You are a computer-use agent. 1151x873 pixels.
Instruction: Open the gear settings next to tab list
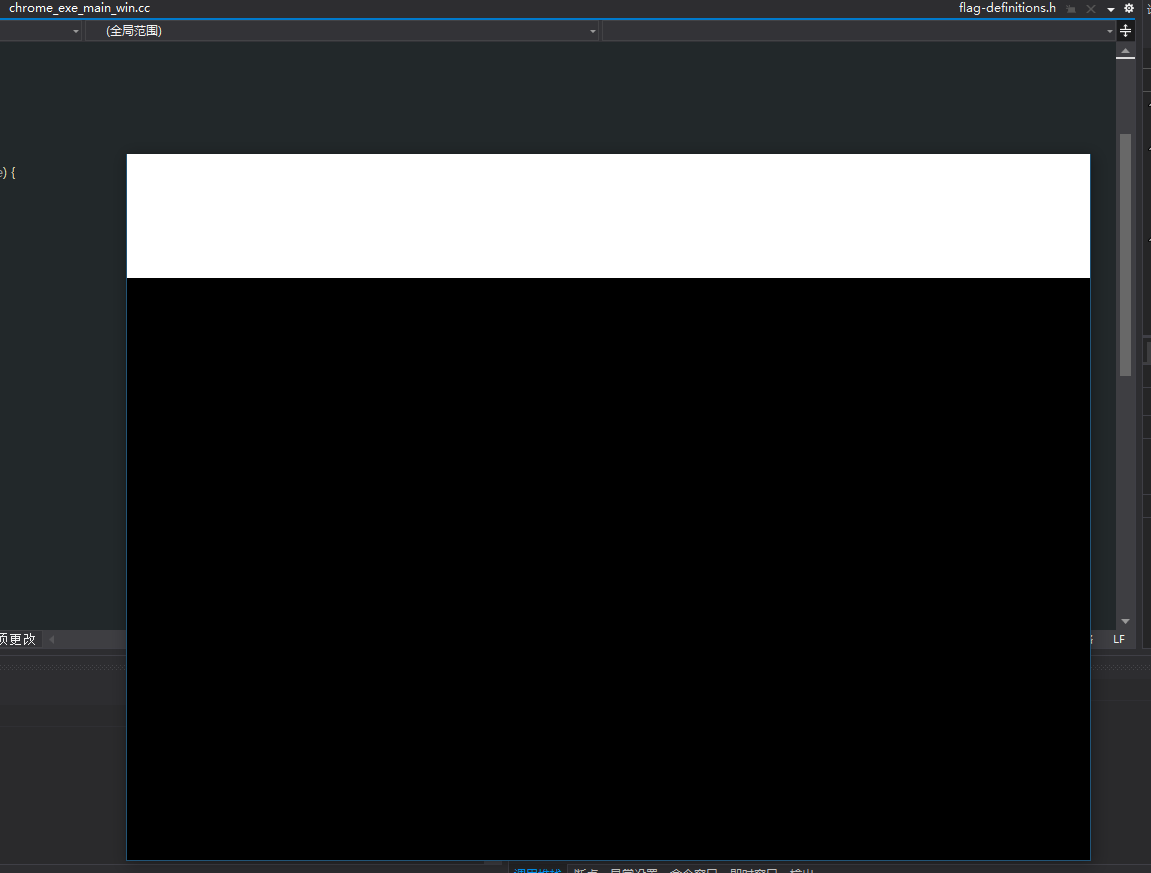point(1129,9)
